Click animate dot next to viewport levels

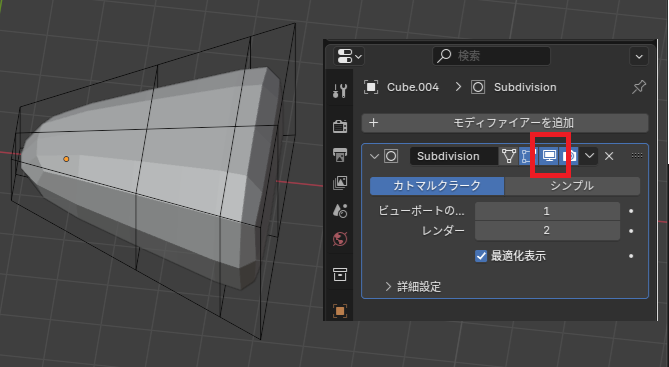point(631,211)
